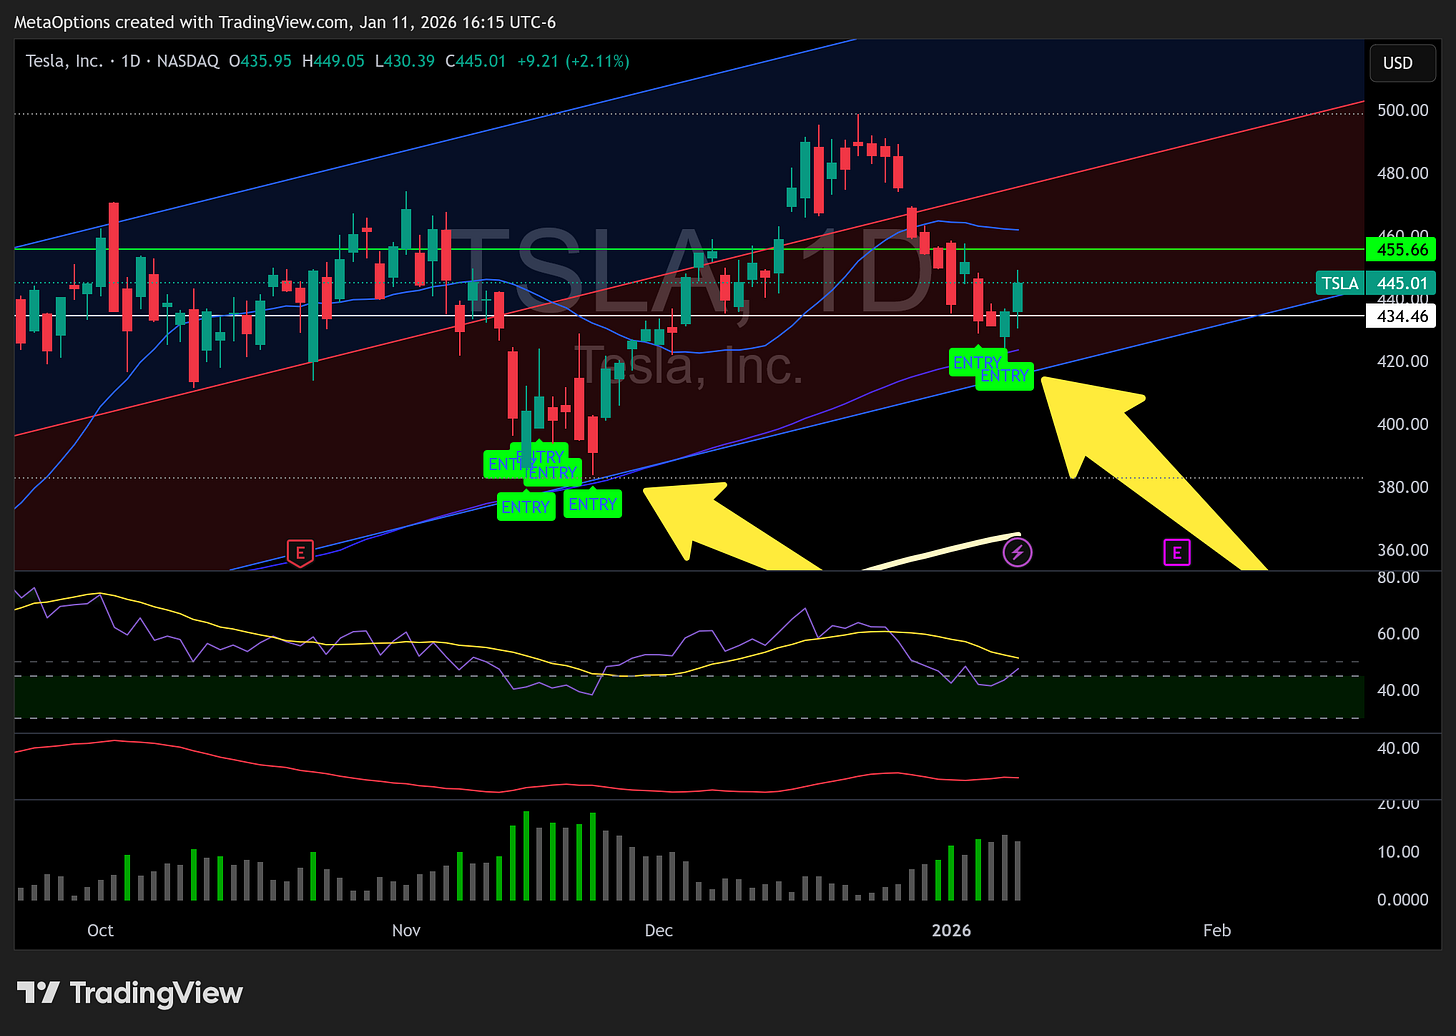Click an ENTRY signal label near November lows
The width and height of the screenshot is (1456, 1036).
[526, 507]
